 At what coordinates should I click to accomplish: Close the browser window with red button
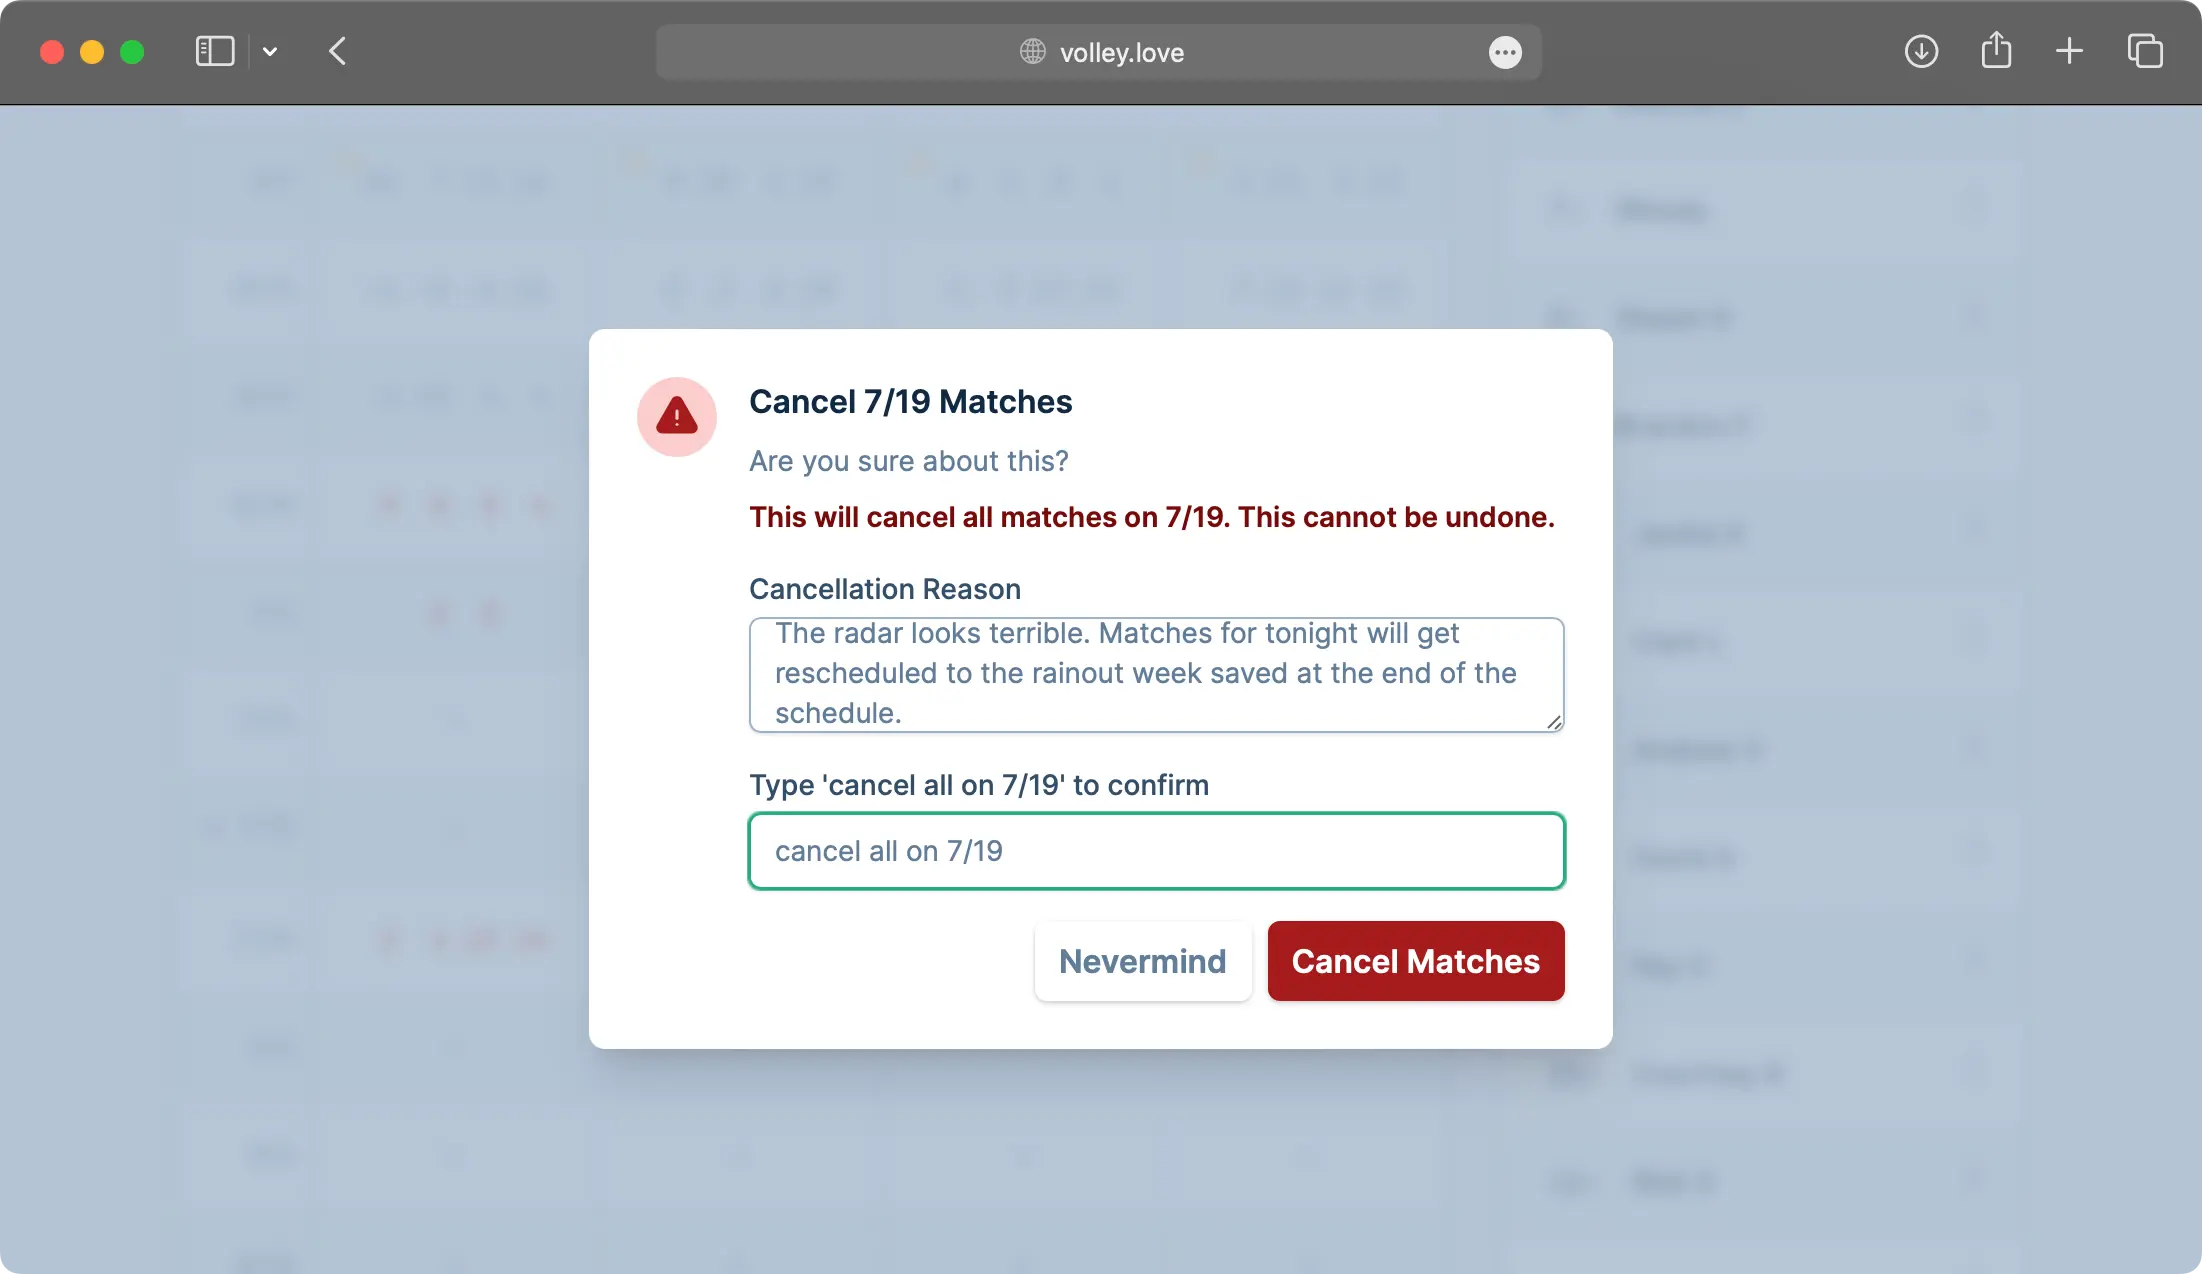coord(52,52)
